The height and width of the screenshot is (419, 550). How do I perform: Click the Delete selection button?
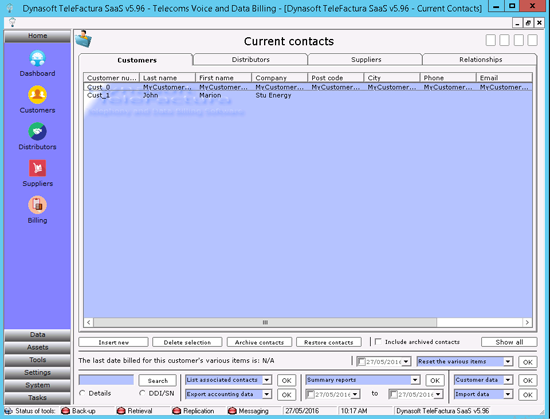click(x=187, y=342)
